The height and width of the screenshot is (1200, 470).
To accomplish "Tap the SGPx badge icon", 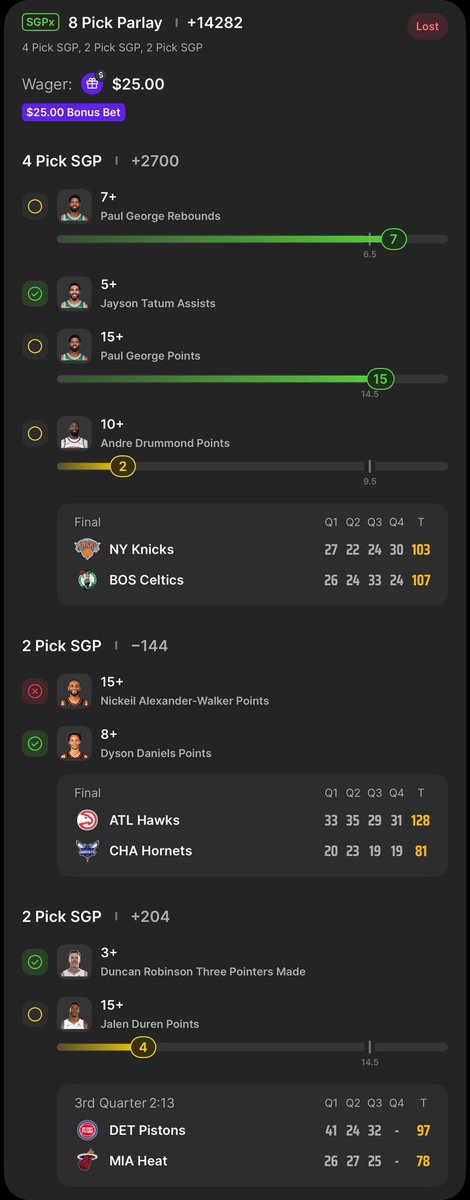I will pyautogui.click(x=40, y=23).
